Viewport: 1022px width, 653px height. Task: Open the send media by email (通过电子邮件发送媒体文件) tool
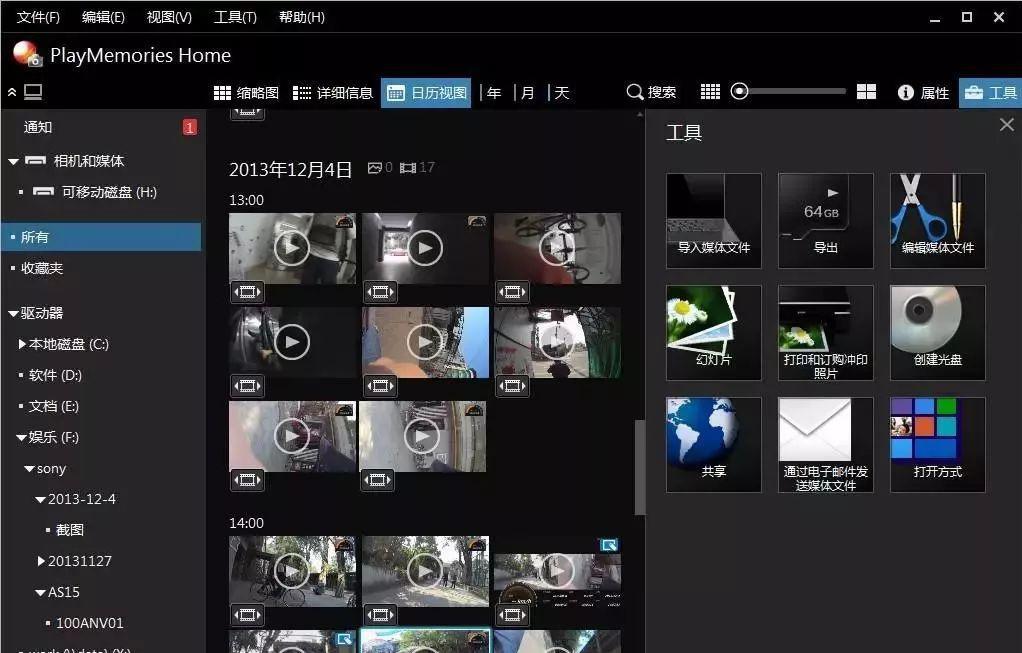826,445
